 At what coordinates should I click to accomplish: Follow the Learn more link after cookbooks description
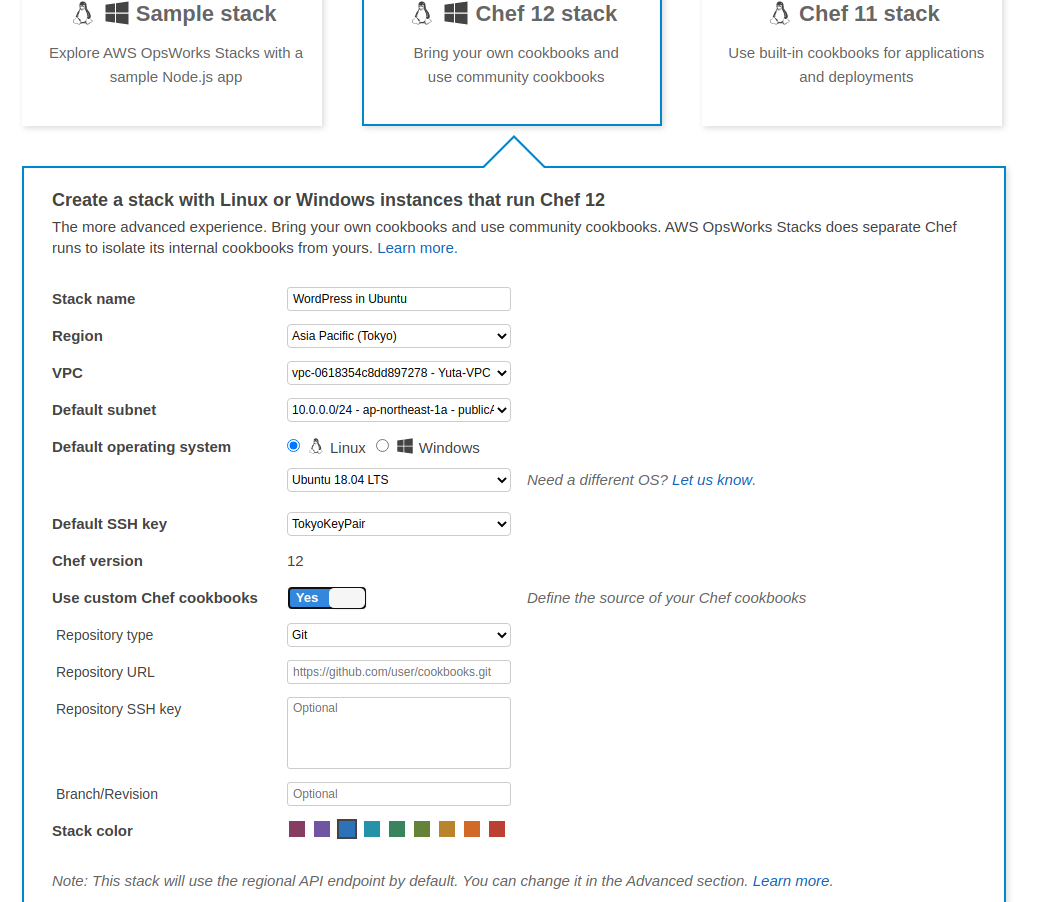[x=417, y=248]
